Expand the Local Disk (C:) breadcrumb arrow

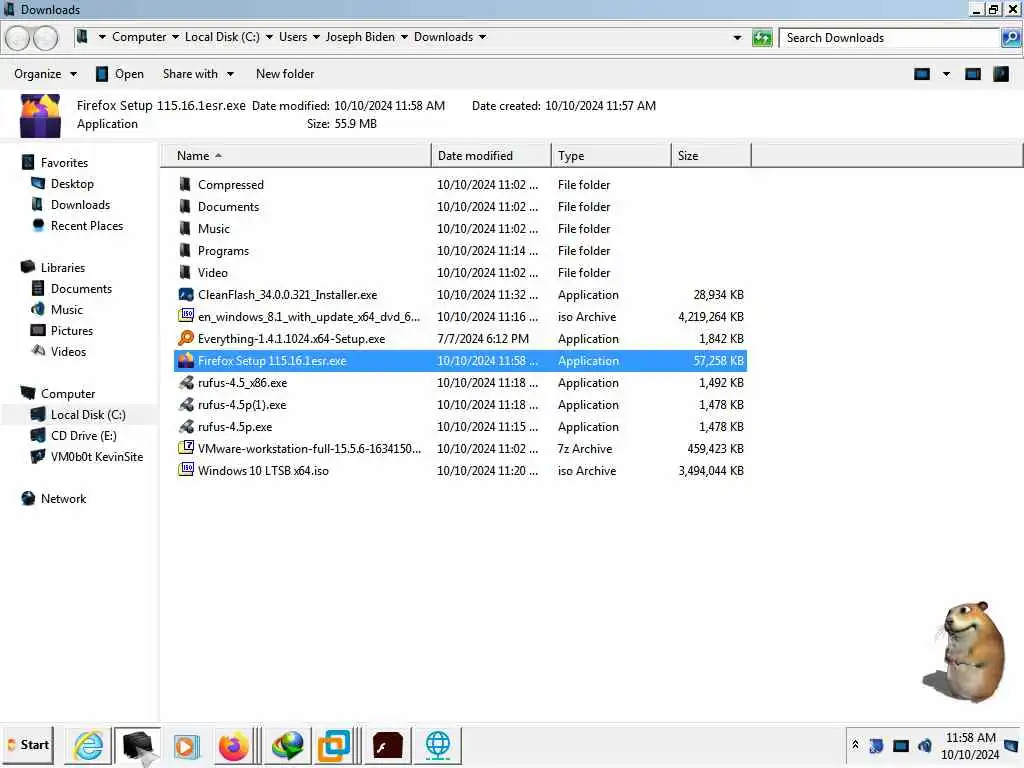269,37
